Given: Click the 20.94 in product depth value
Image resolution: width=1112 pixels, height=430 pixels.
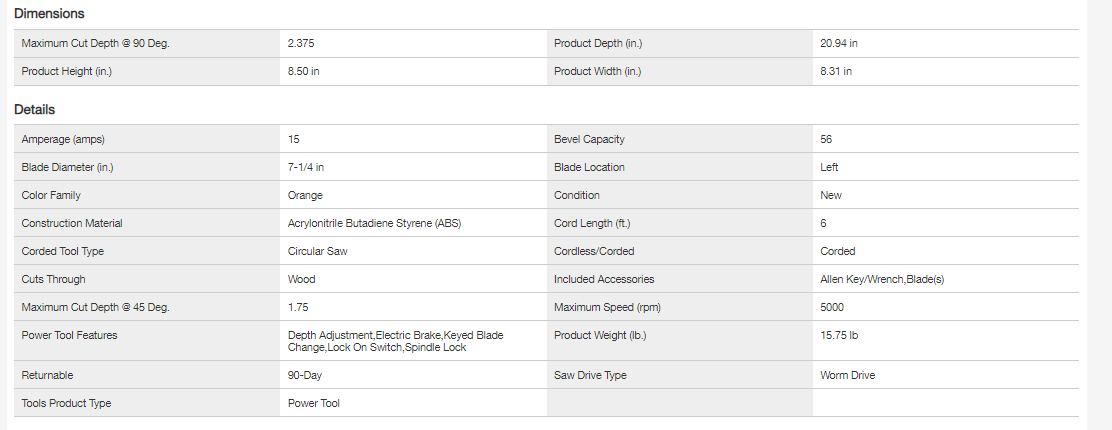Looking at the screenshot, I should pyautogui.click(x=838, y=44).
